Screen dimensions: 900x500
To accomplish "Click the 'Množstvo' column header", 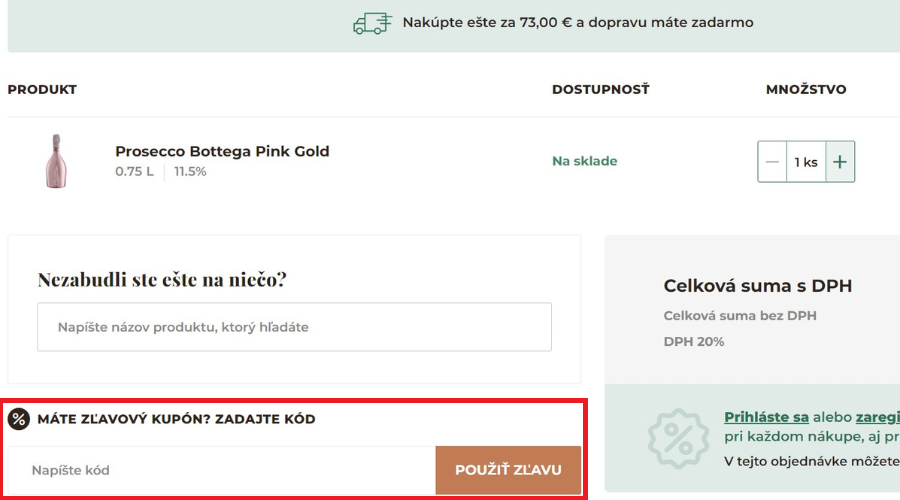I will coord(805,89).
